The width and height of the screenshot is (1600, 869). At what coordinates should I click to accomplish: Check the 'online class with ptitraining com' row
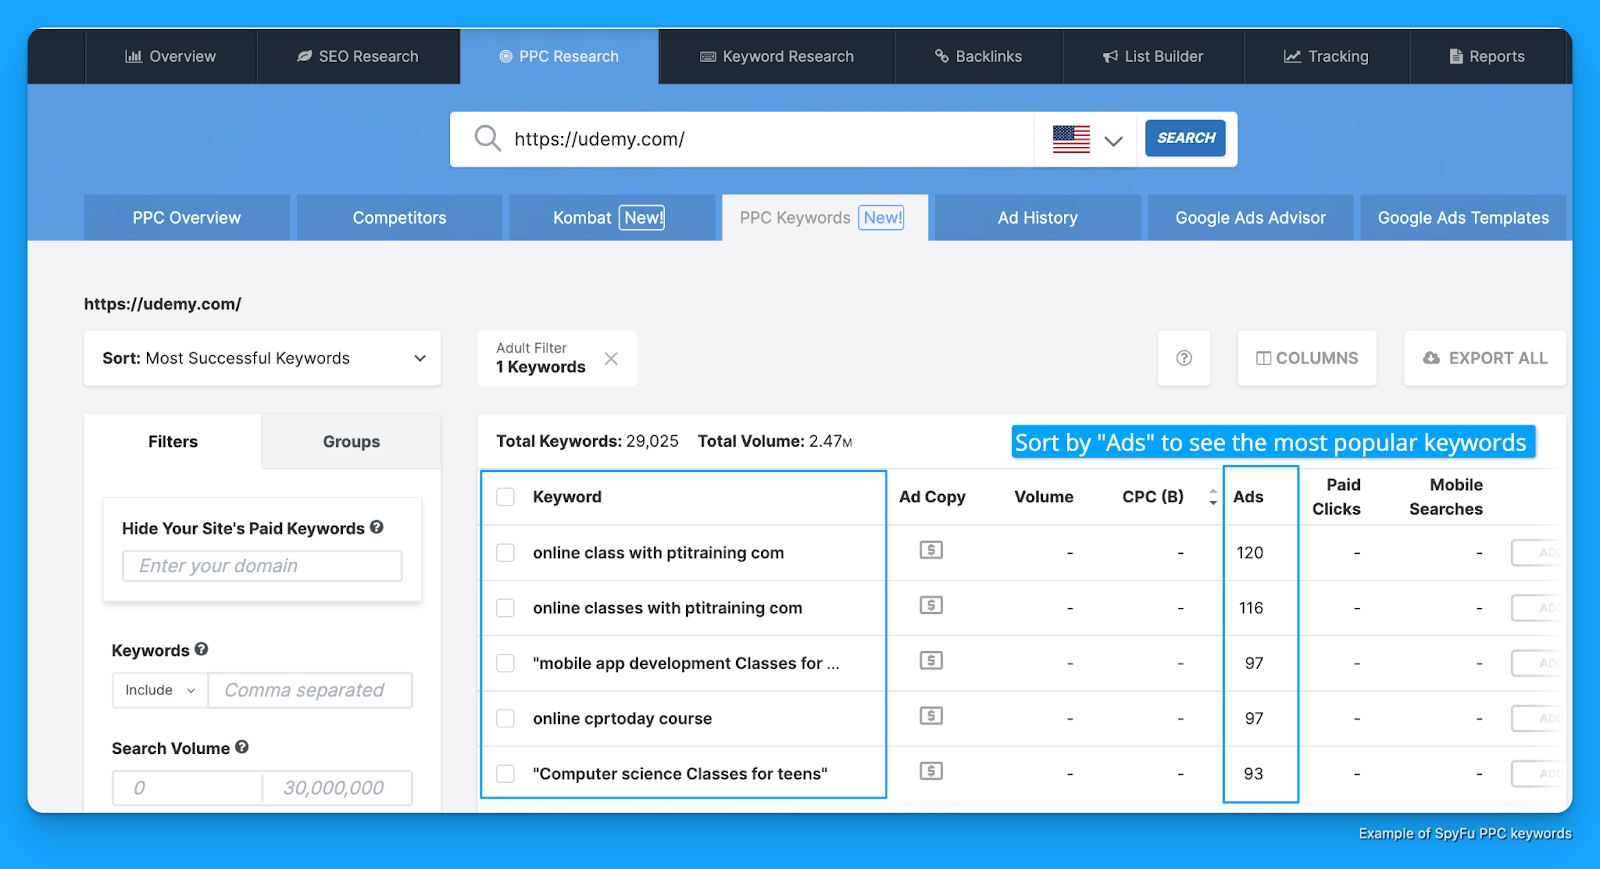click(506, 553)
